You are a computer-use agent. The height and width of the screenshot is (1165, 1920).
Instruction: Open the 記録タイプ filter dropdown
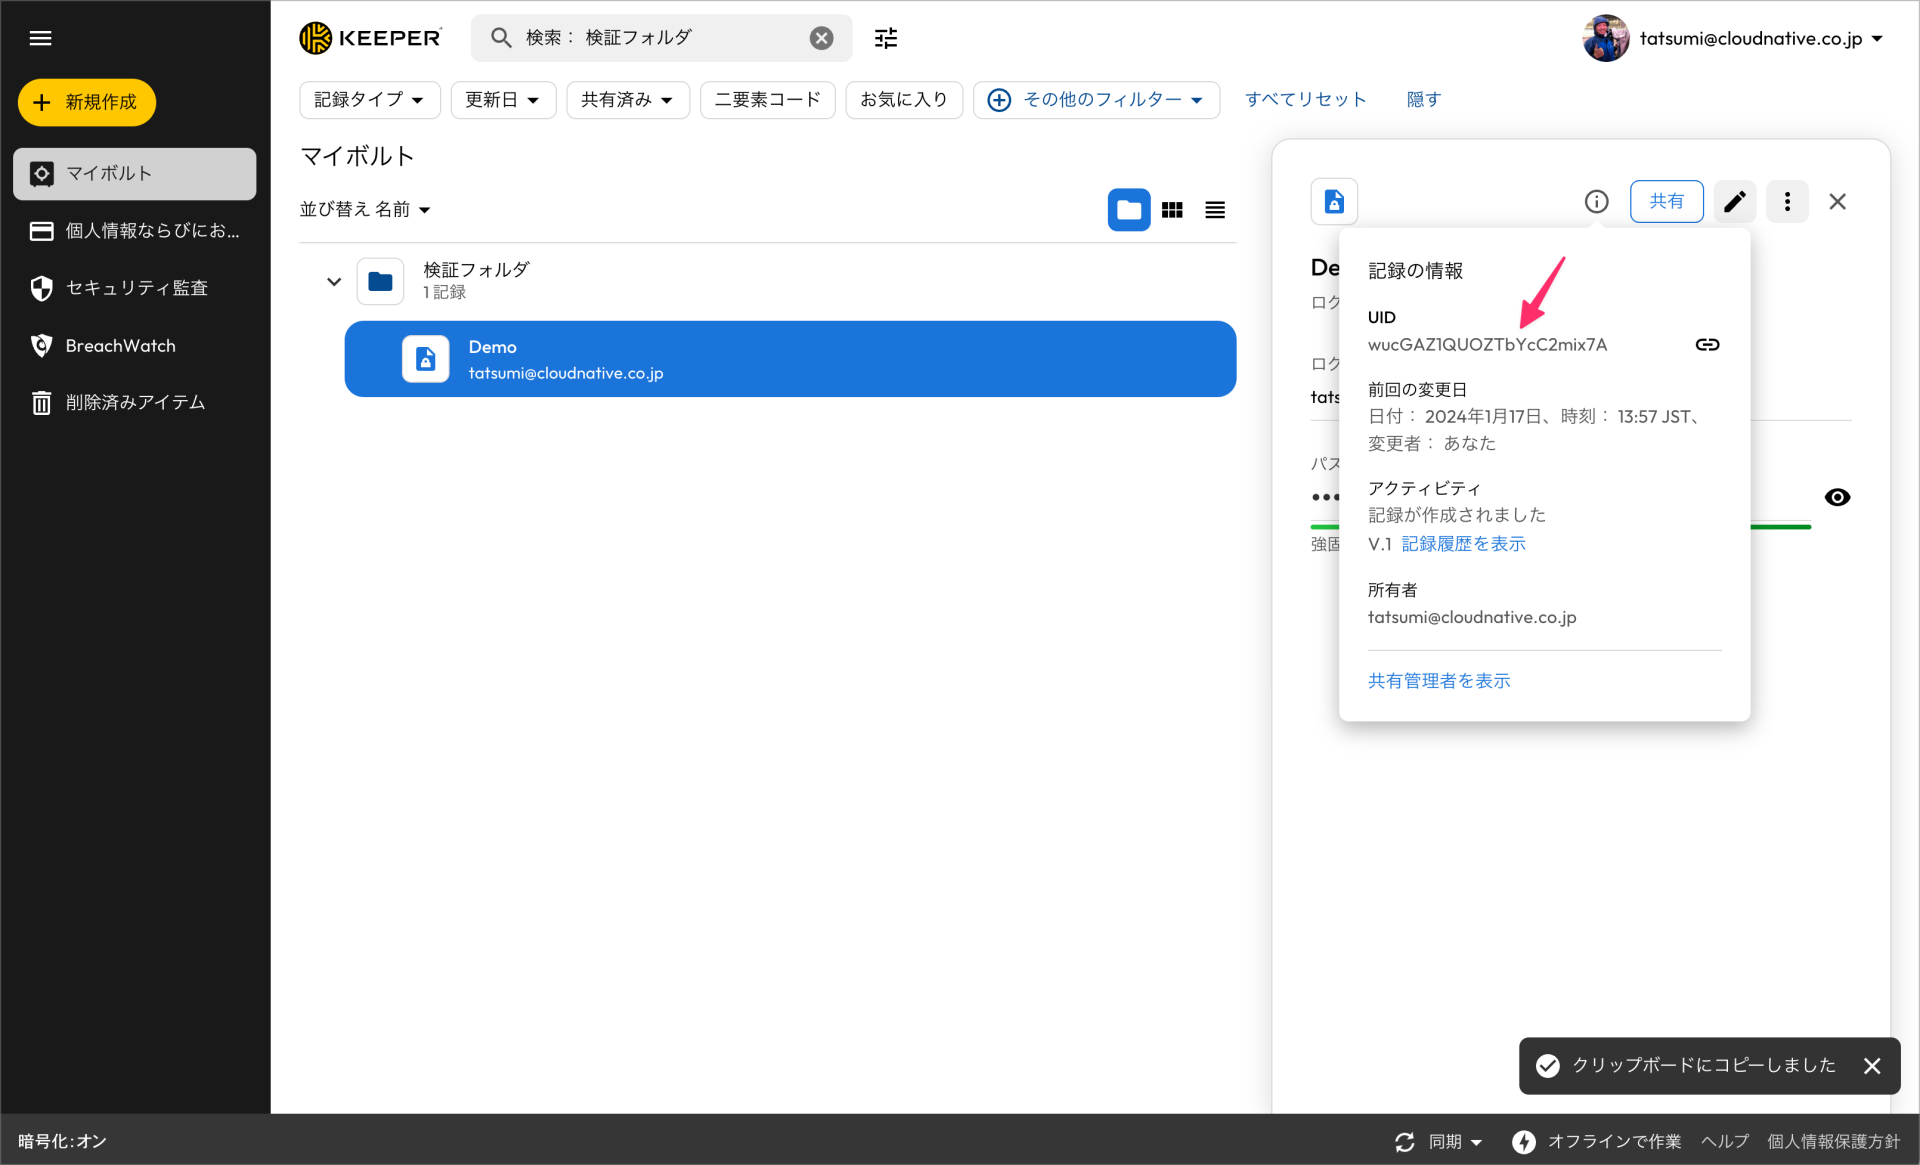point(369,99)
